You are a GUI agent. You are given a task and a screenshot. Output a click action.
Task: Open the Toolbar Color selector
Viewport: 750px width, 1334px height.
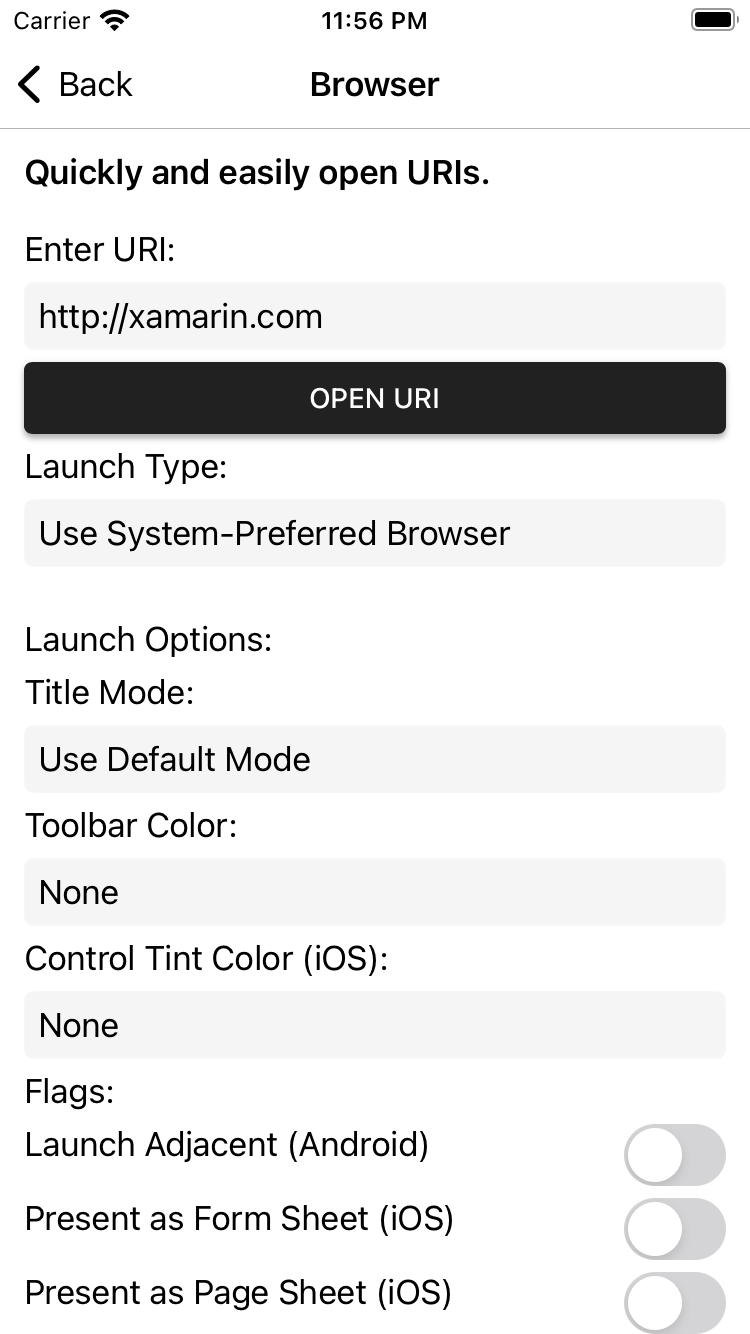[375, 892]
